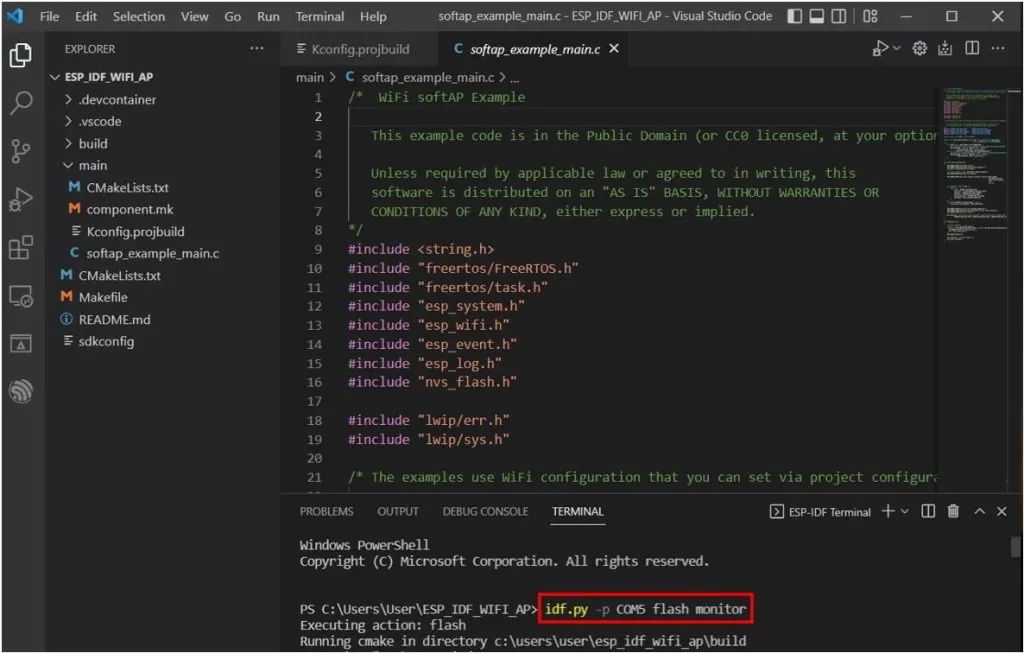The height and width of the screenshot is (653, 1024).
Task: Open Explorer Views and More Actions ellipsis
Action: point(257,48)
